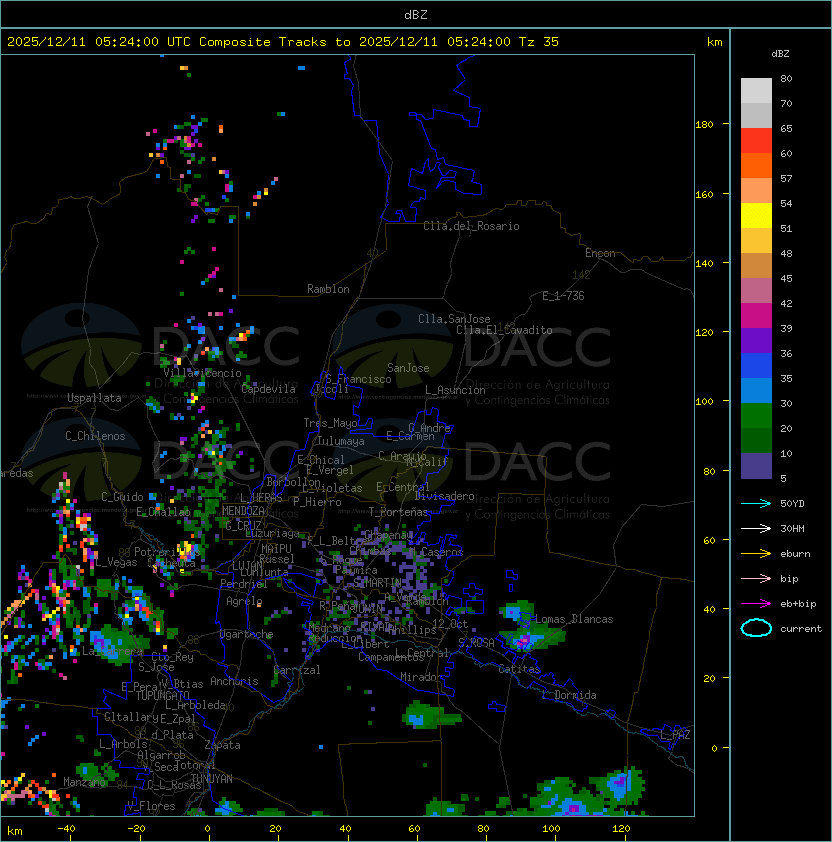Pick the purple 36-39 dBZ legend swatch
This screenshot has height=842, width=832.
(756, 340)
